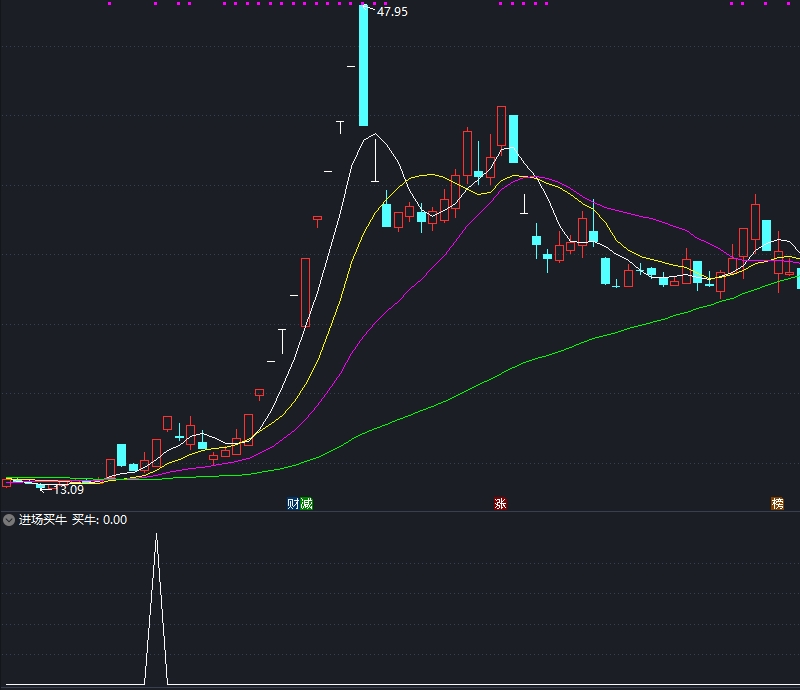Image resolution: width=800 pixels, height=690 pixels.
Task: Click the orange 榜 ranking list marker
Action: [777, 504]
